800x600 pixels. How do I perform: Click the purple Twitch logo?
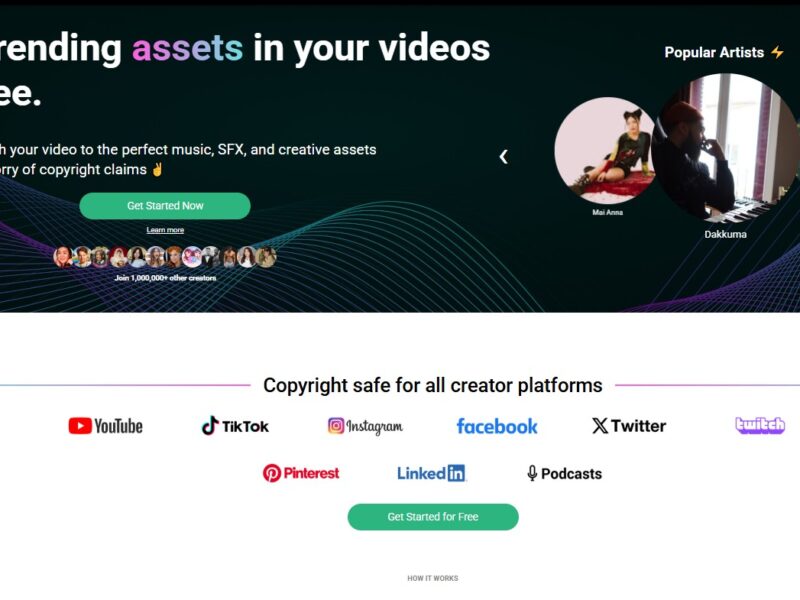point(760,425)
